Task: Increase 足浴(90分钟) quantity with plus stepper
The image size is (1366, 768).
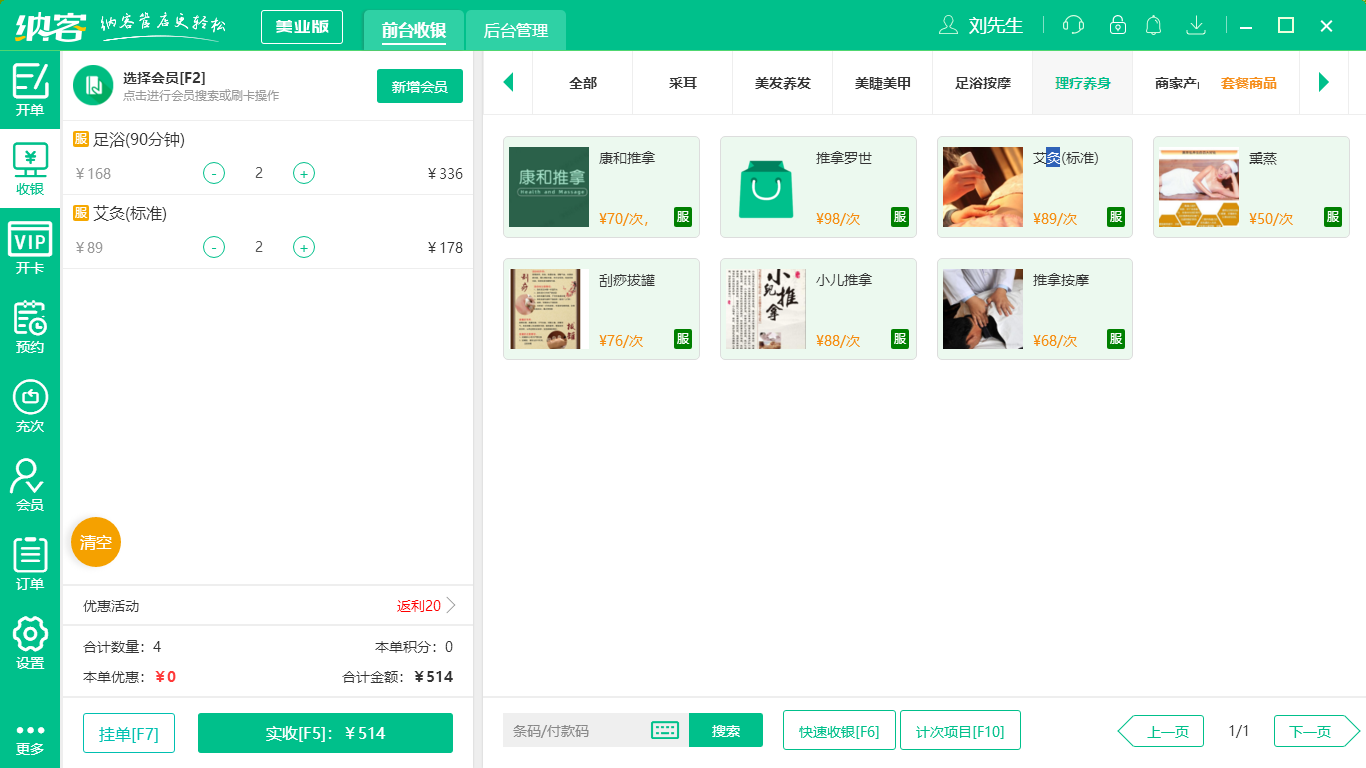Action: pyautogui.click(x=303, y=173)
